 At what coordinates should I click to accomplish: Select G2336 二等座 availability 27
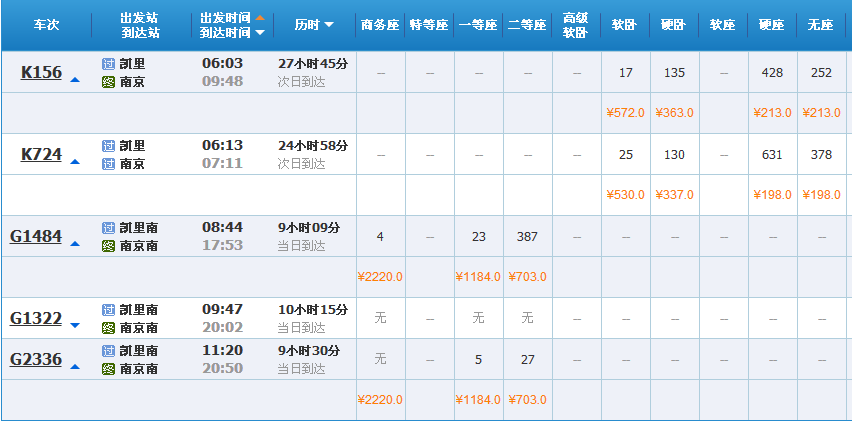527,360
